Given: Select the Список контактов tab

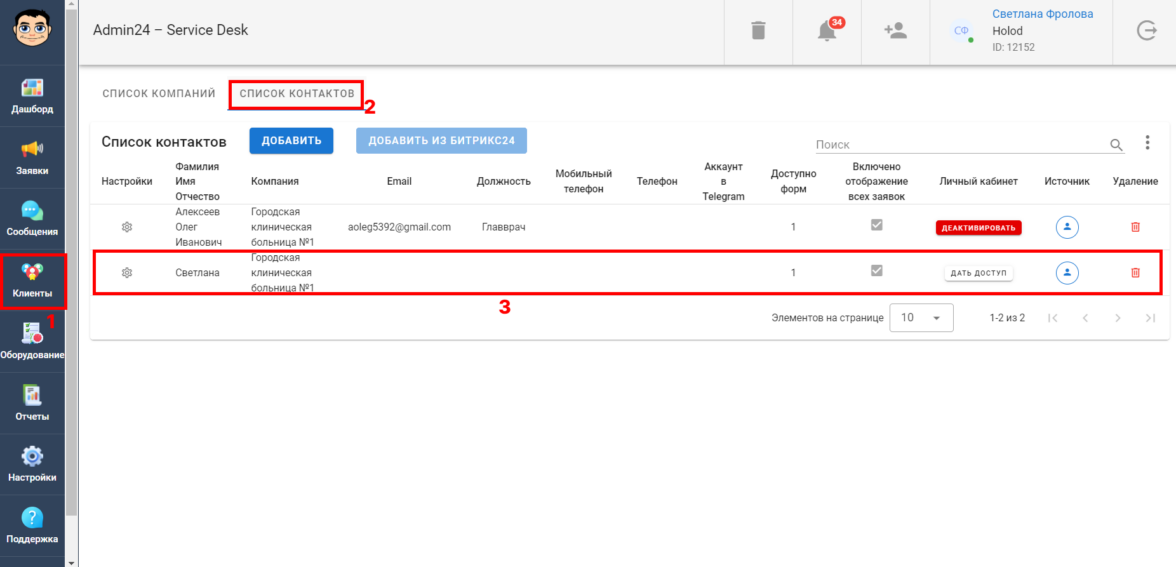Looking at the screenshot, I should [296, 94].
